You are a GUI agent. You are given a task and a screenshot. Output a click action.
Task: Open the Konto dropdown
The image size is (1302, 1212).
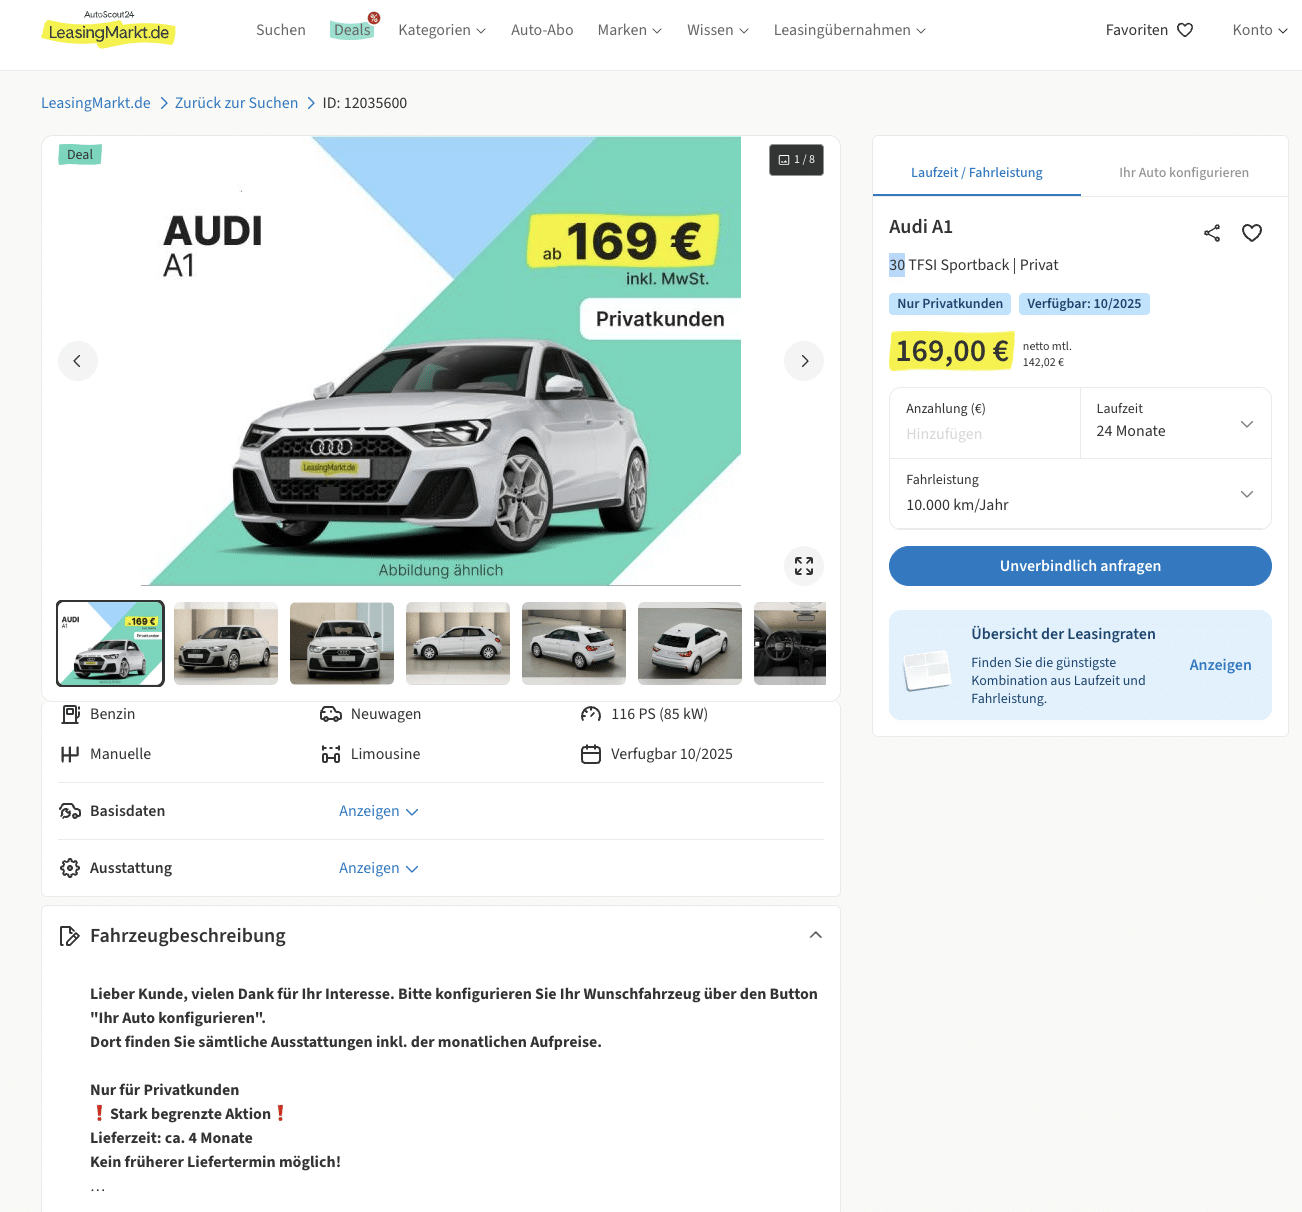(x=1260, y=30)
